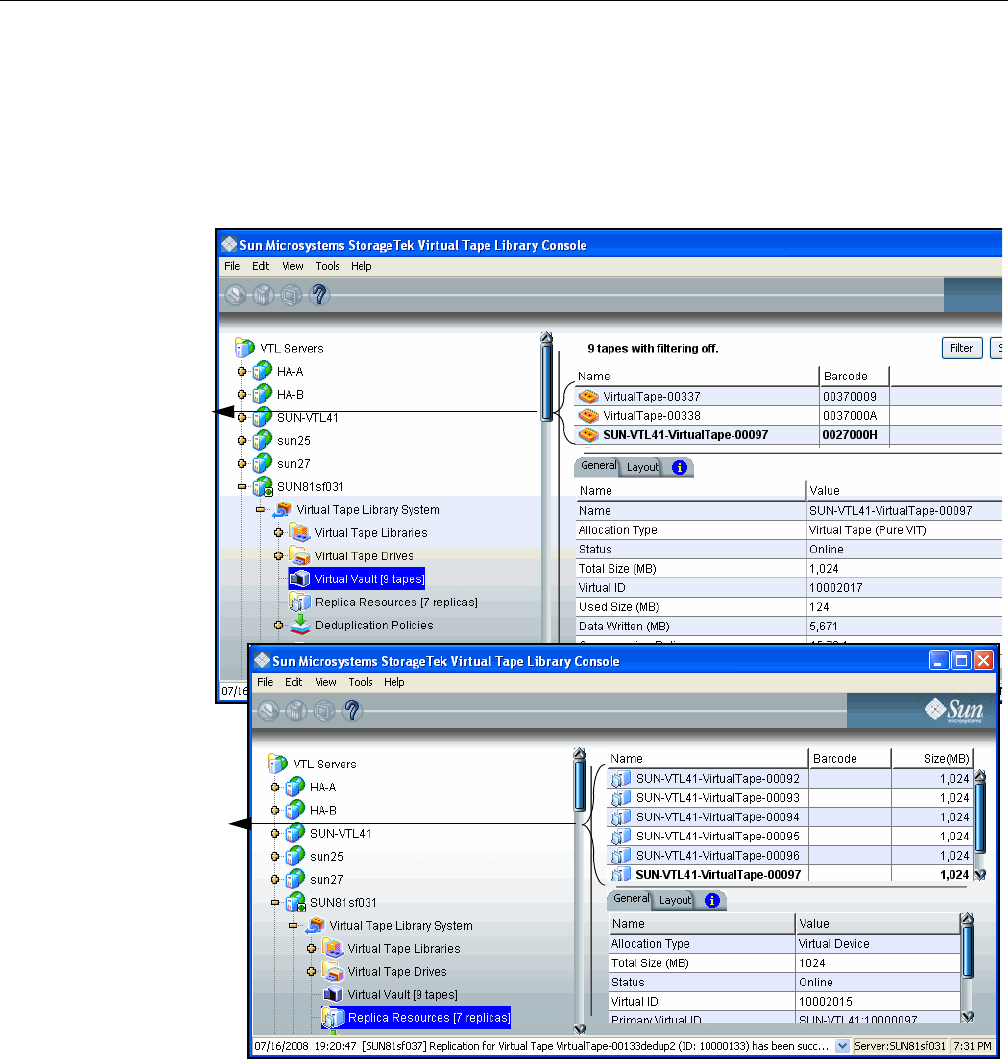
Task: Click the third toolbar icon in front window
Action: tap(324, 711)
